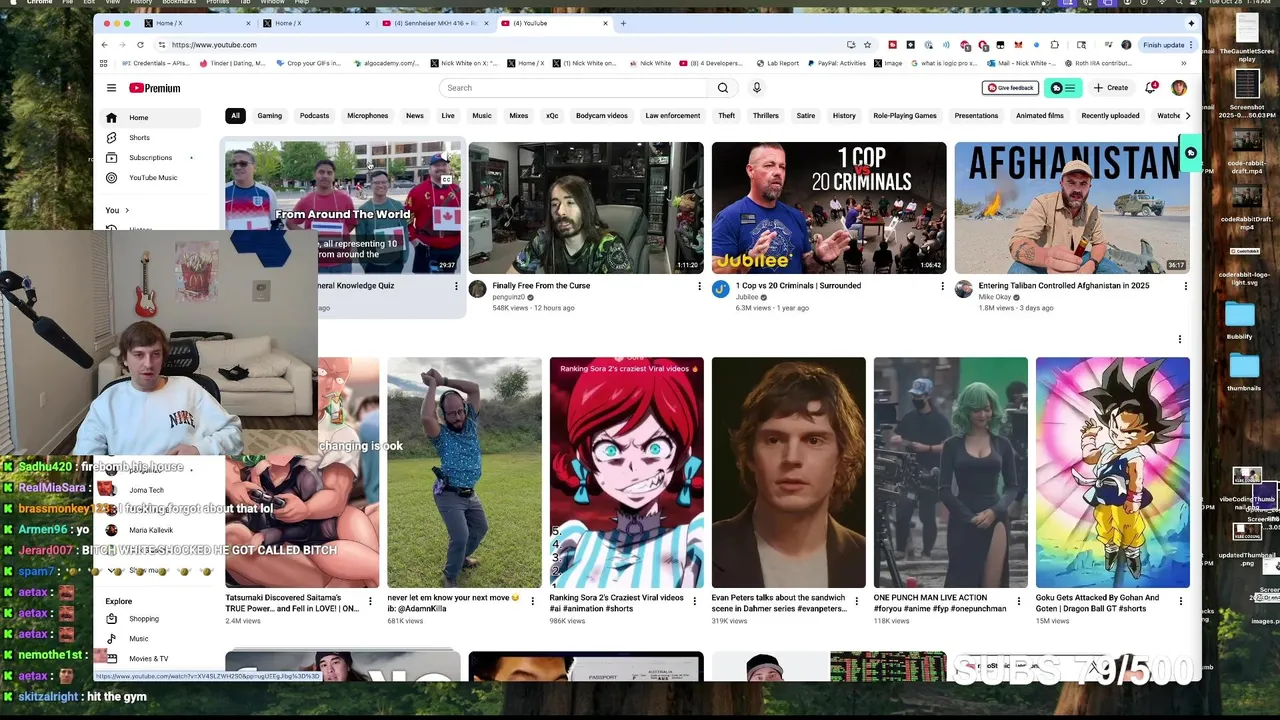Viewport: 1280px width, 720px height.
Task: Open the penguinz0 channel name link
Action: pyautogui.click(x=508, y=297)
